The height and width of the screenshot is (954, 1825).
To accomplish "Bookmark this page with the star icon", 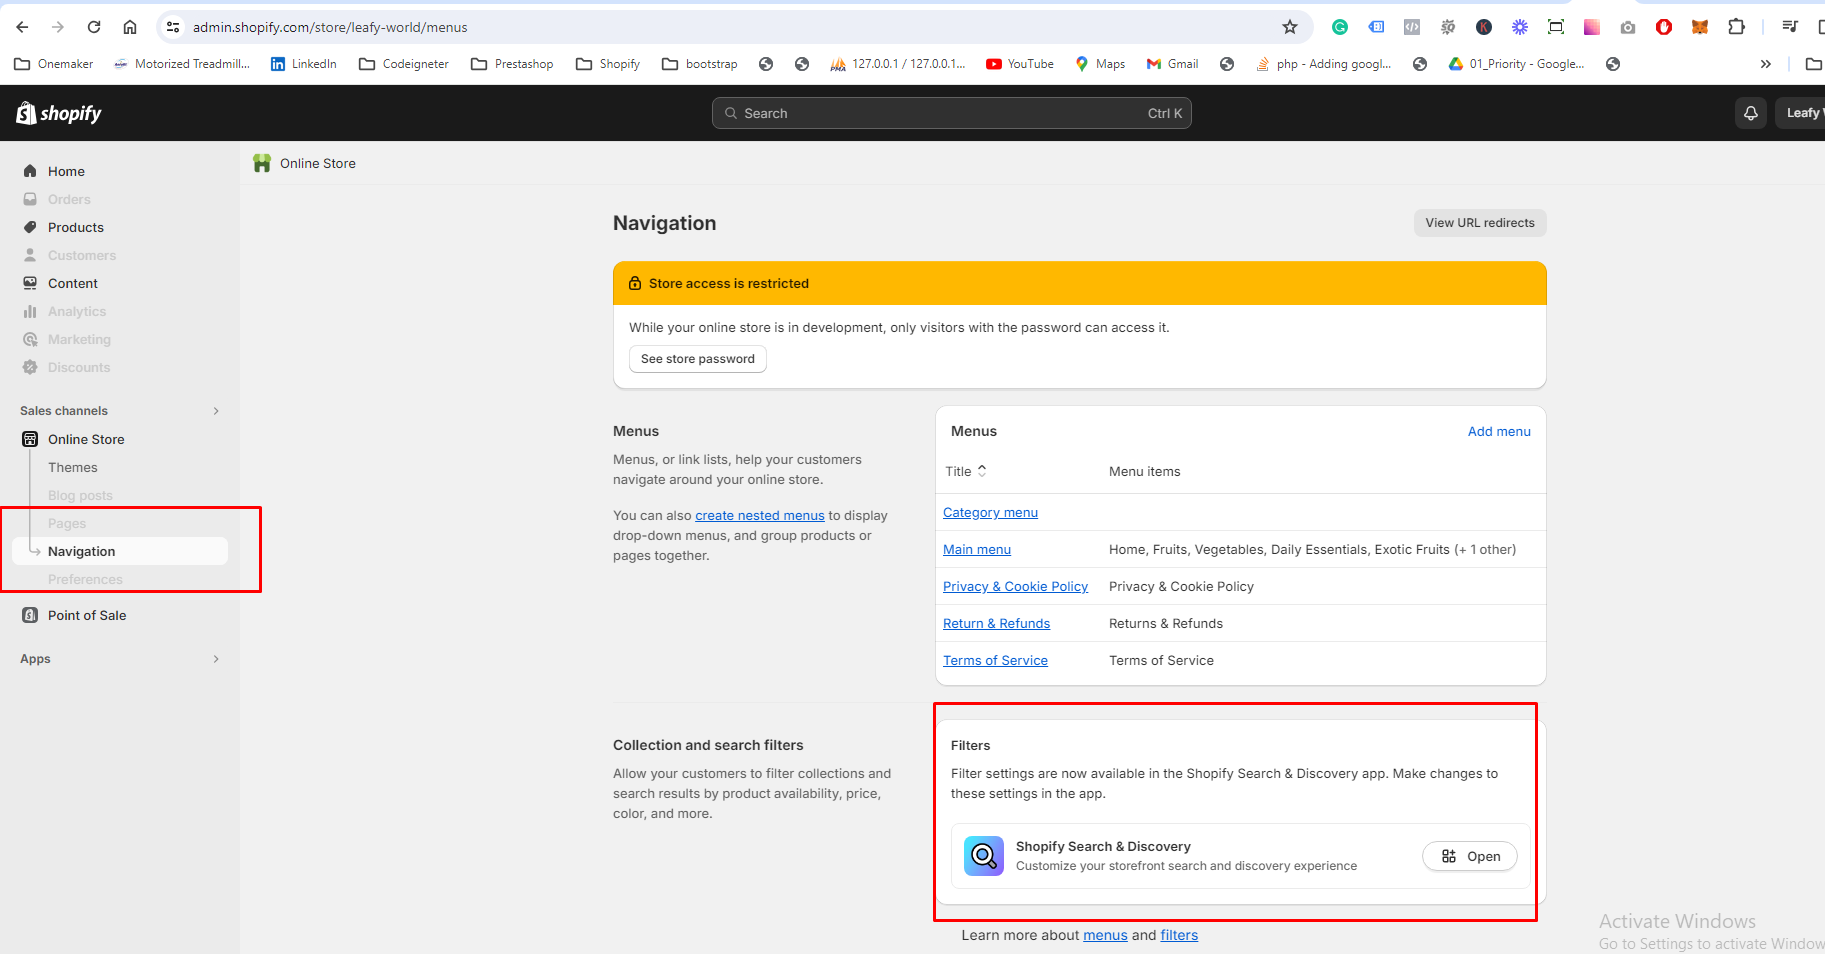I will tap(1290, 27).
